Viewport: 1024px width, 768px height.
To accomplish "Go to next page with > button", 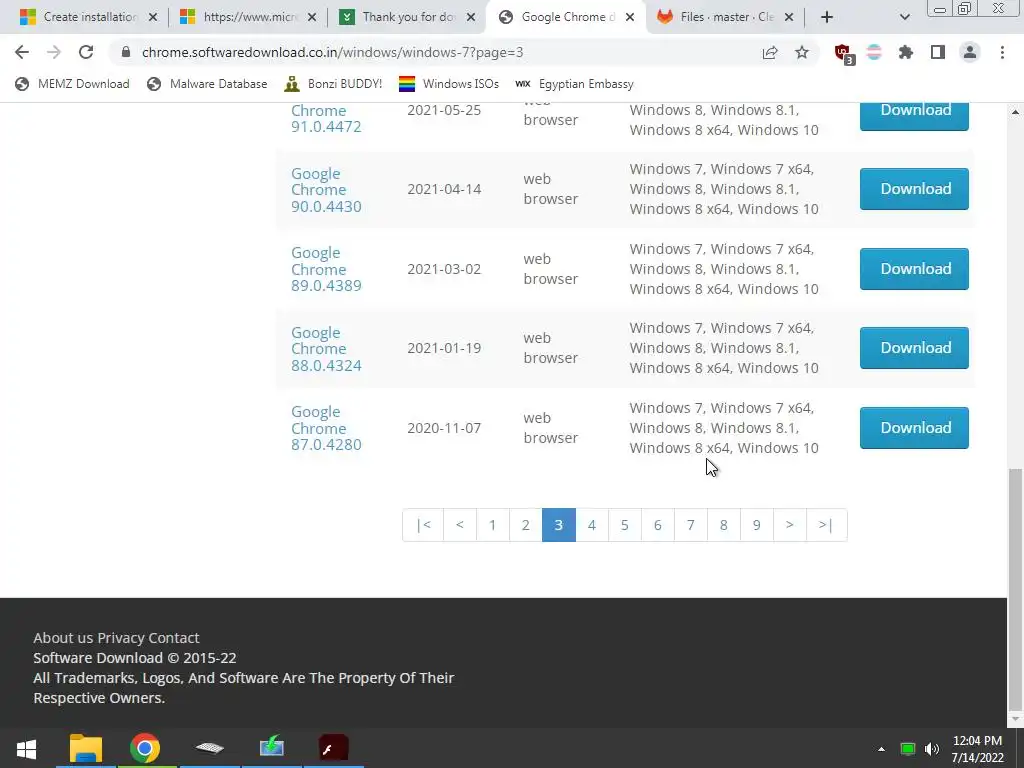I will click(790, 525).
